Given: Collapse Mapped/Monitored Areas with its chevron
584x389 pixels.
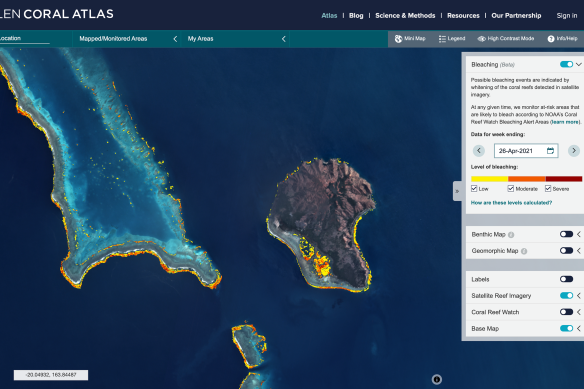Looking at the screenshot, I should (x=175, y=39).
